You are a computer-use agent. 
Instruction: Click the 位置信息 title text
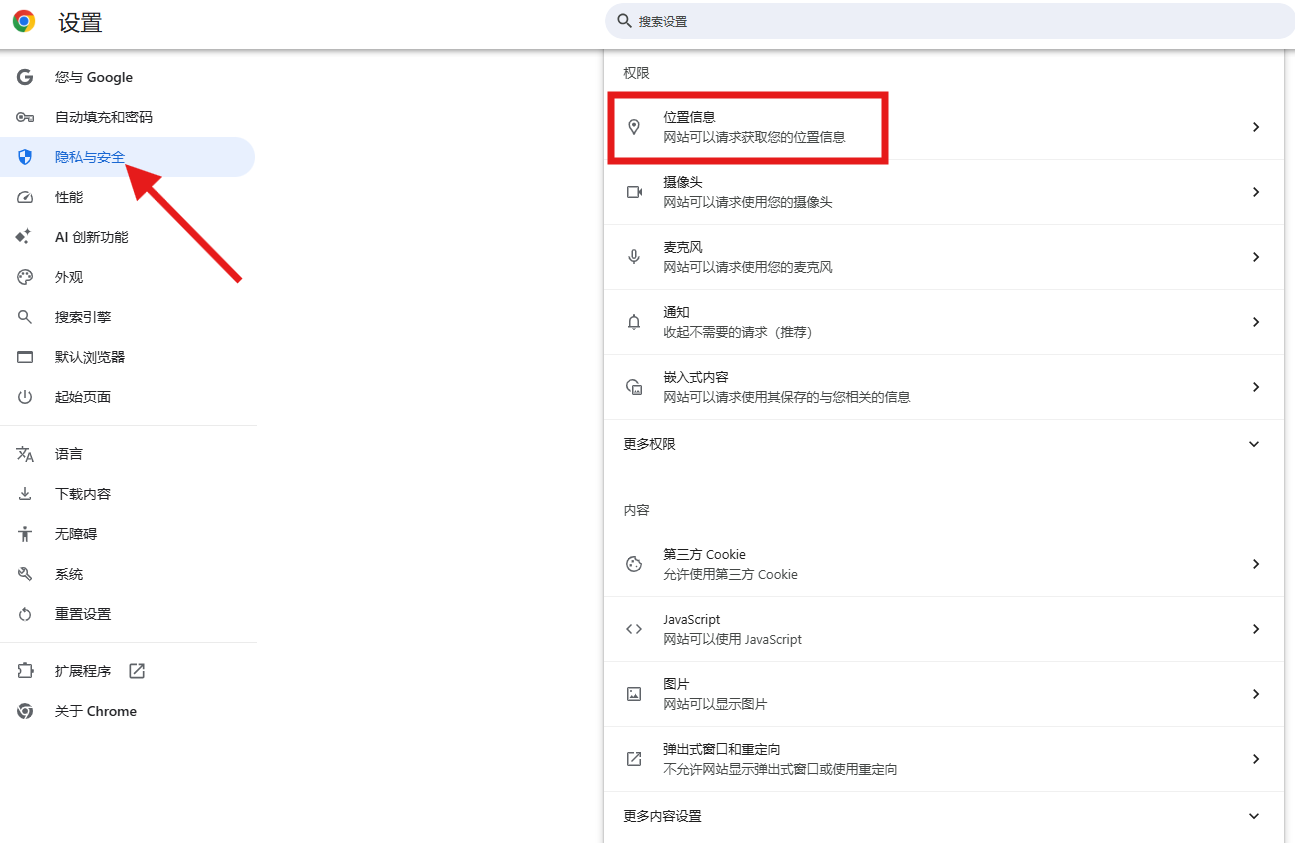(x=689, y=117)
